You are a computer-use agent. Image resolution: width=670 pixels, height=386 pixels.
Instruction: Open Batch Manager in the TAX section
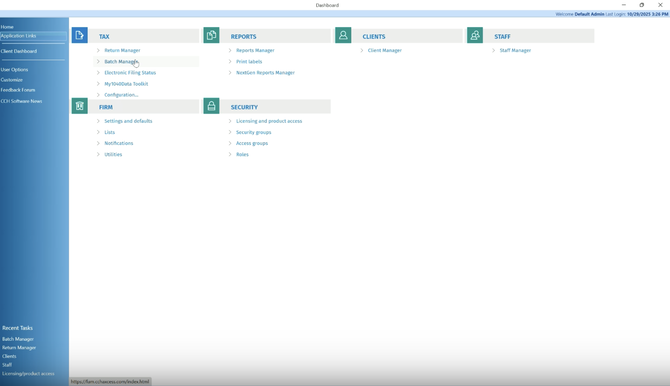point(121,62)
